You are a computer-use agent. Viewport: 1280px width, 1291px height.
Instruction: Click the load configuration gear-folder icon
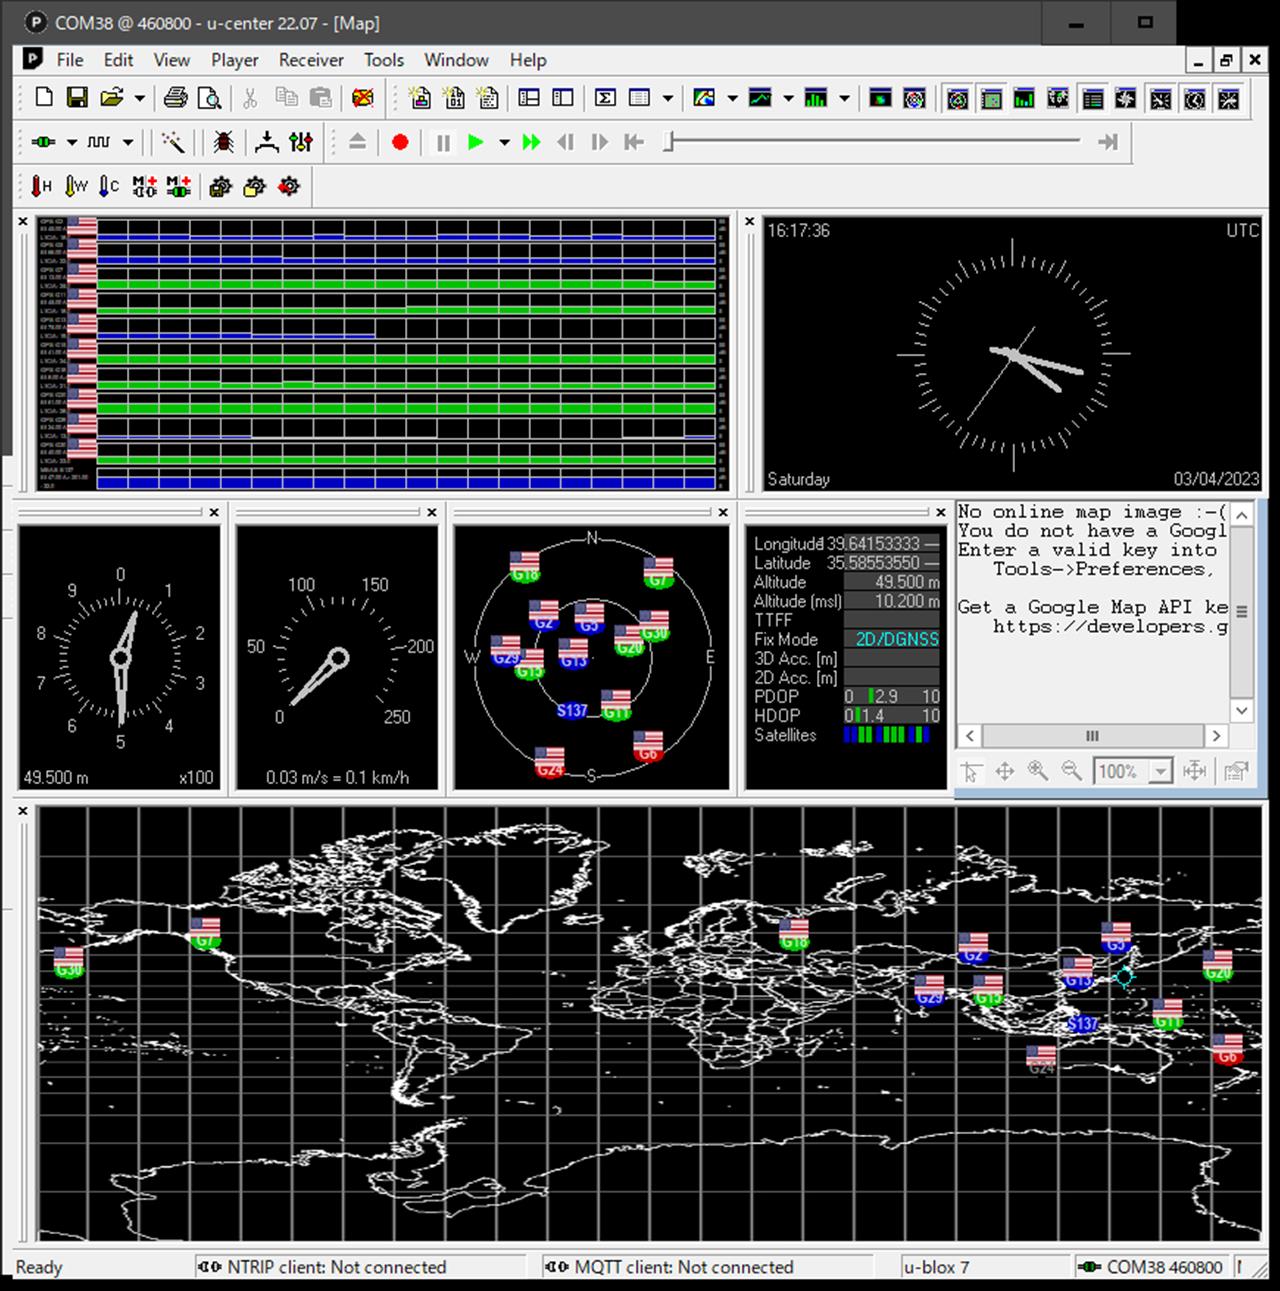pos(254,186)
